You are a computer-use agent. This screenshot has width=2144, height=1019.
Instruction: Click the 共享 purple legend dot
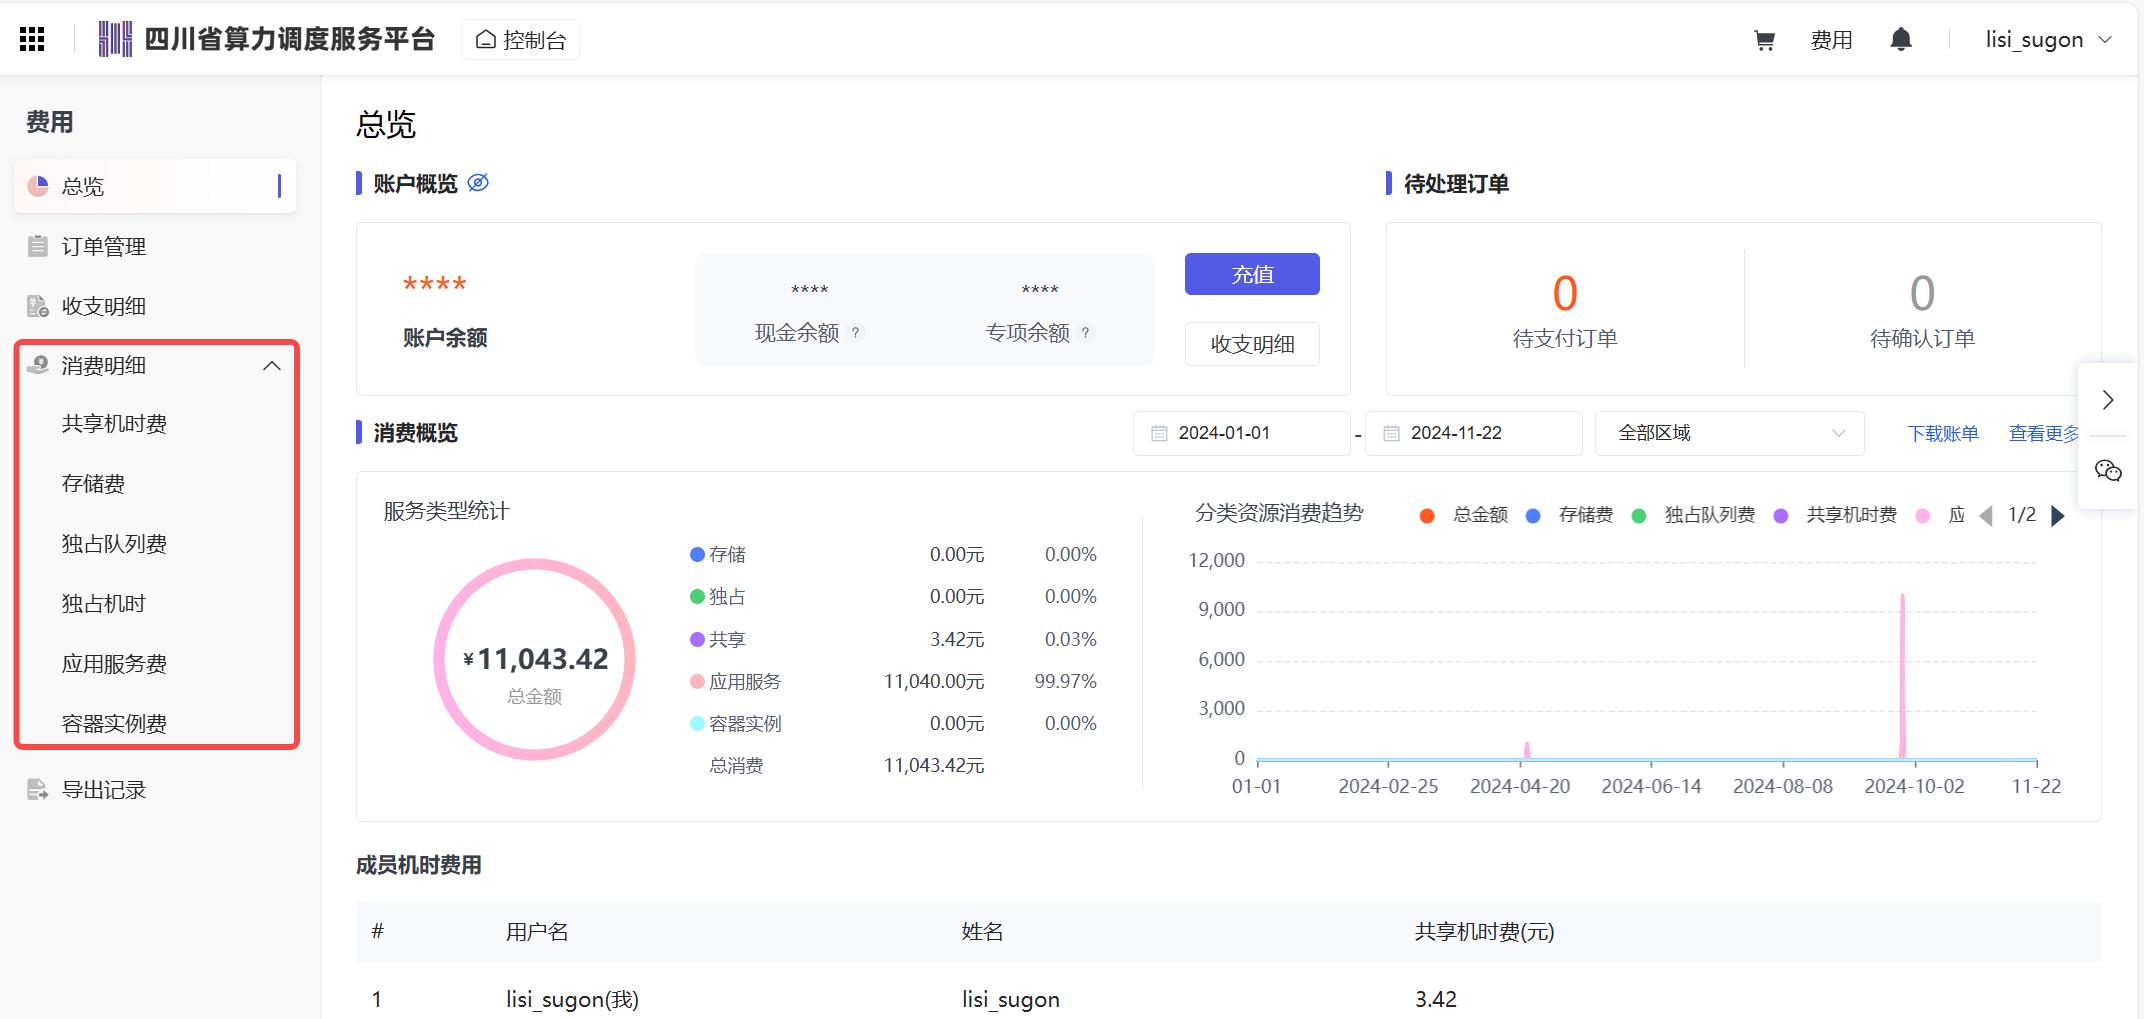click(697, 639)
